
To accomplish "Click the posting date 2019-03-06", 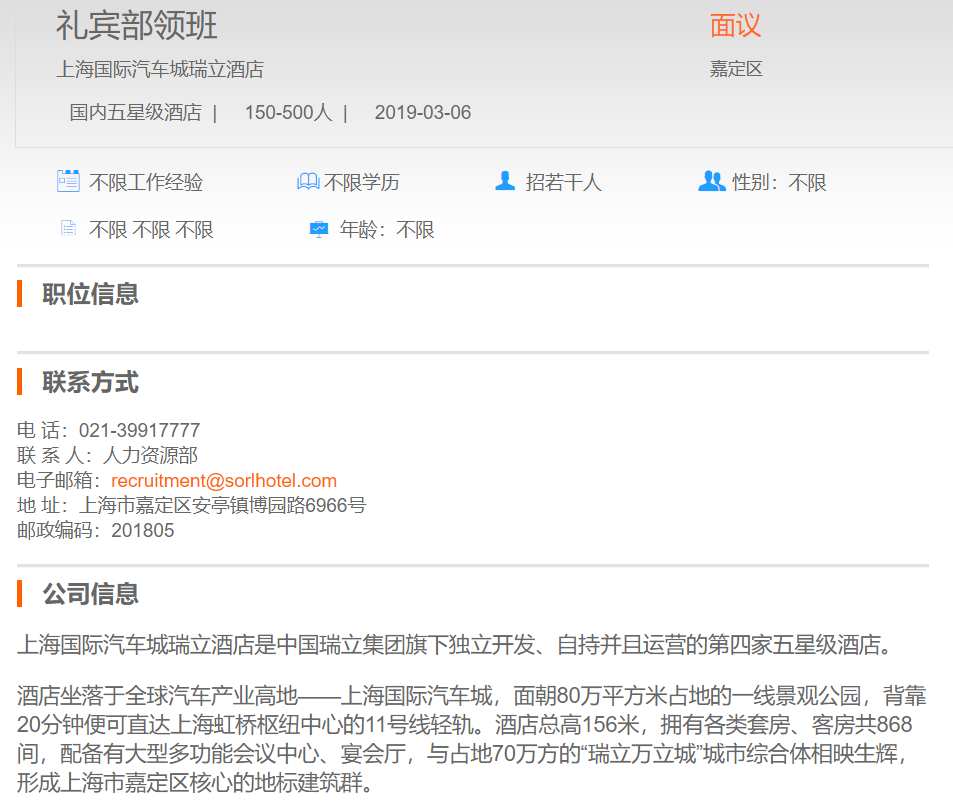I will pos(422,113).
